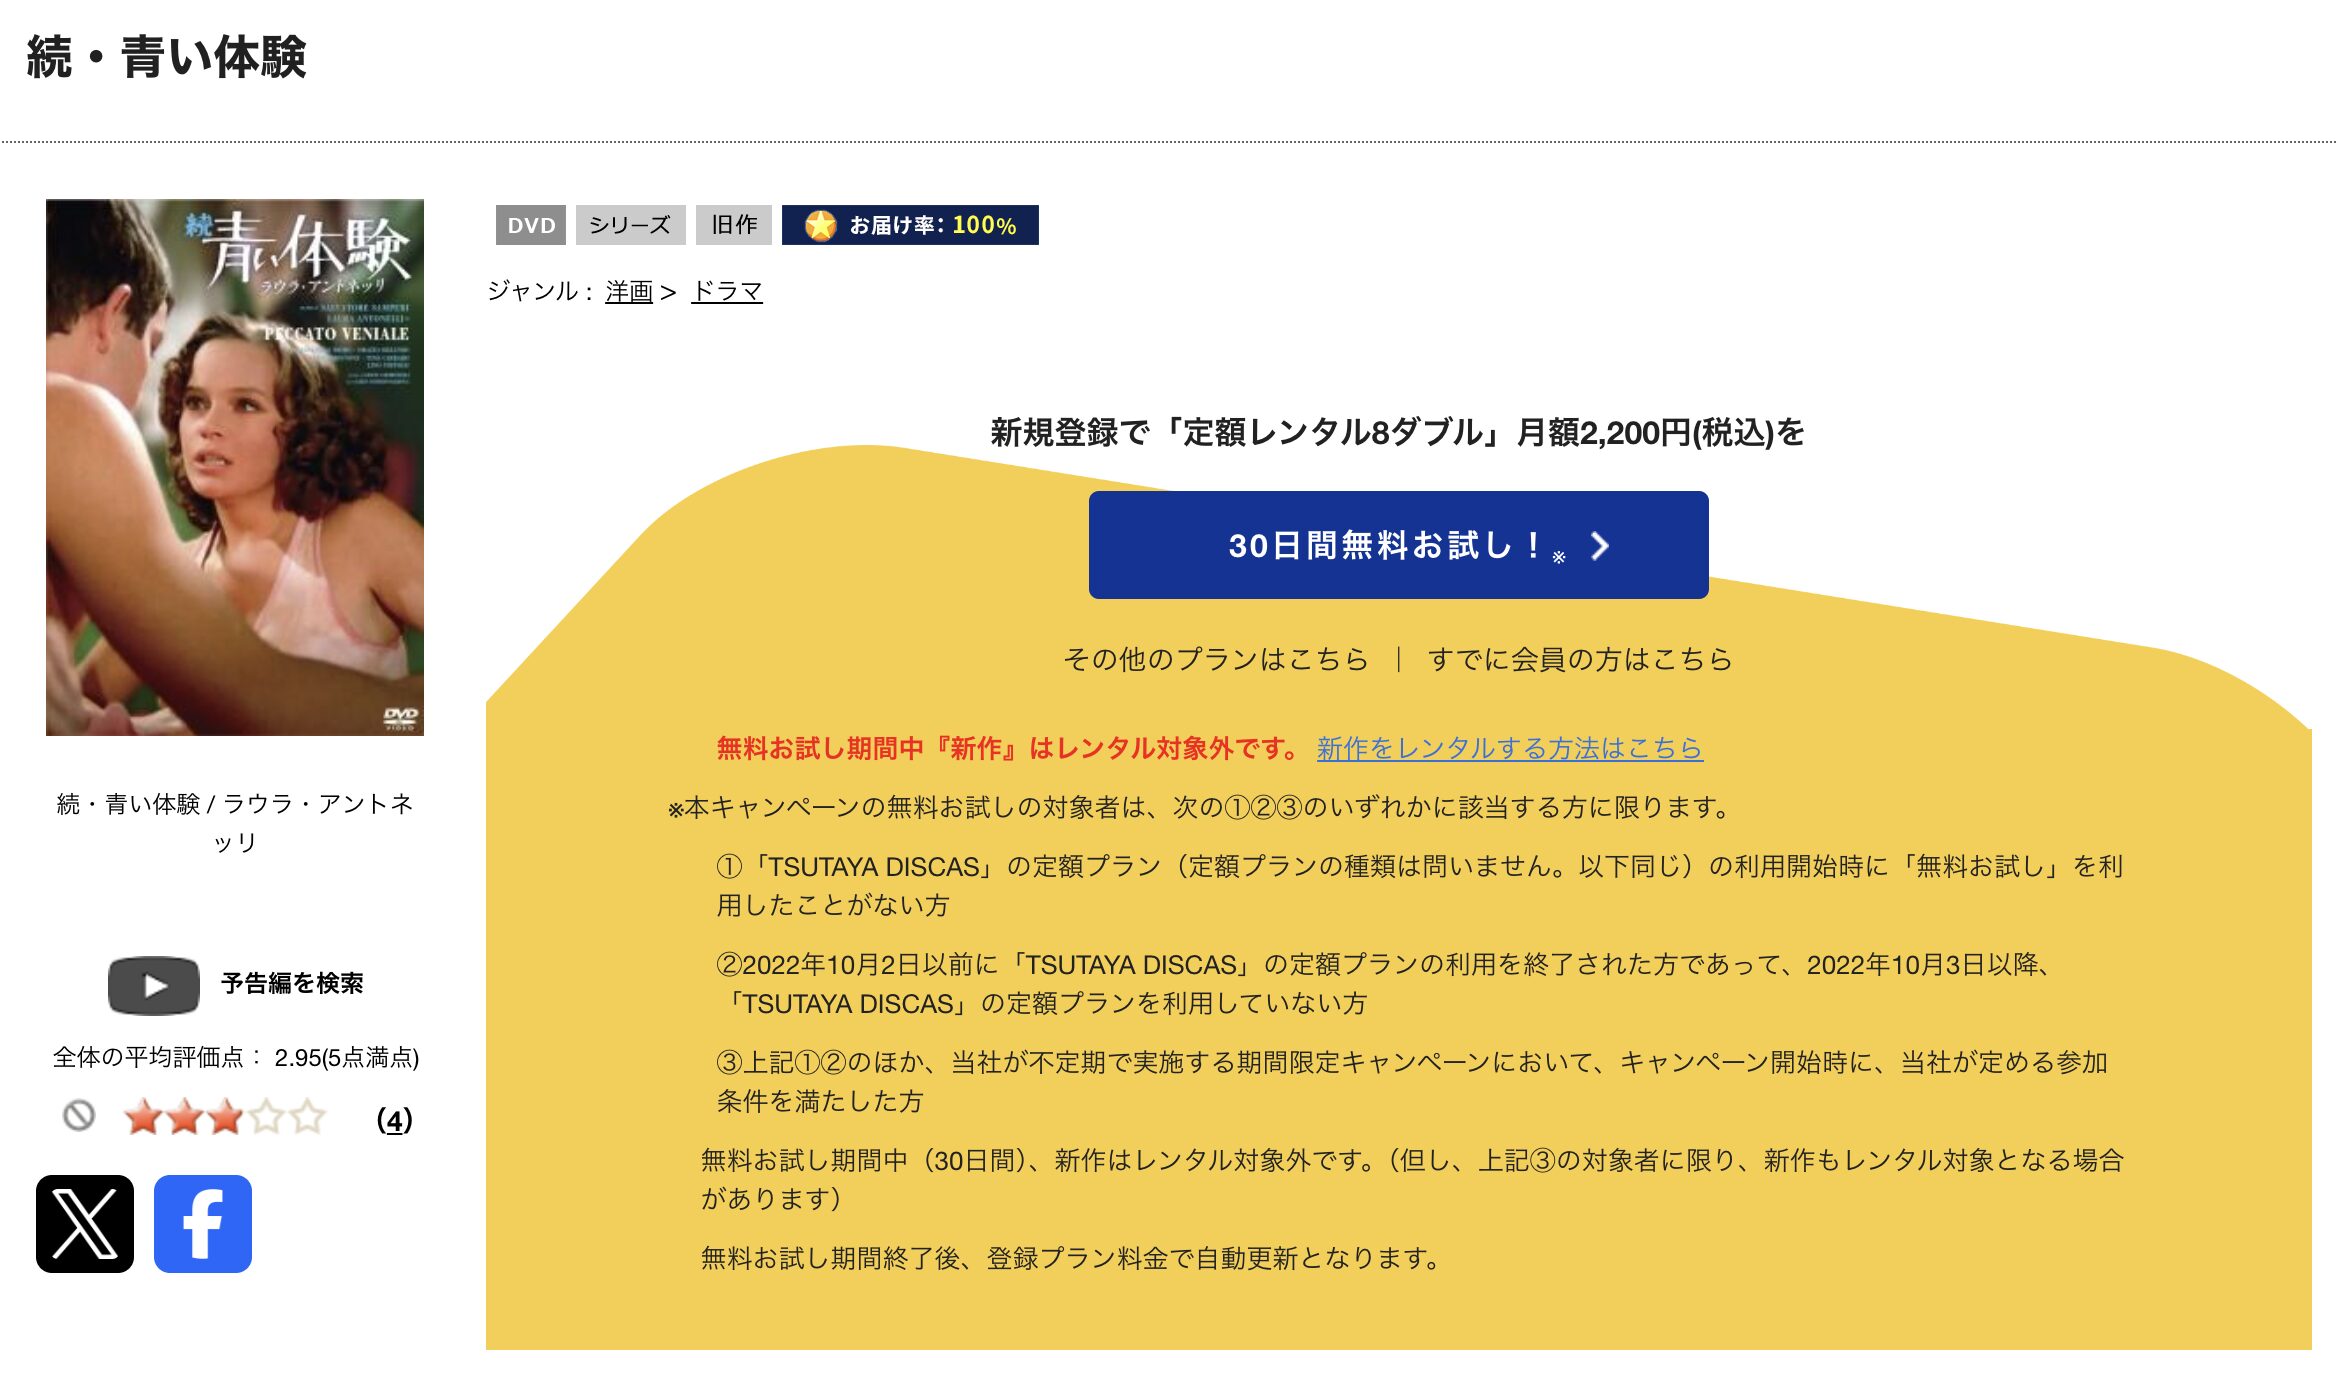Screen dimensions: 2336x1386
Task: Click 全体の平均評価点 2.95 text
Action: 235,1057
